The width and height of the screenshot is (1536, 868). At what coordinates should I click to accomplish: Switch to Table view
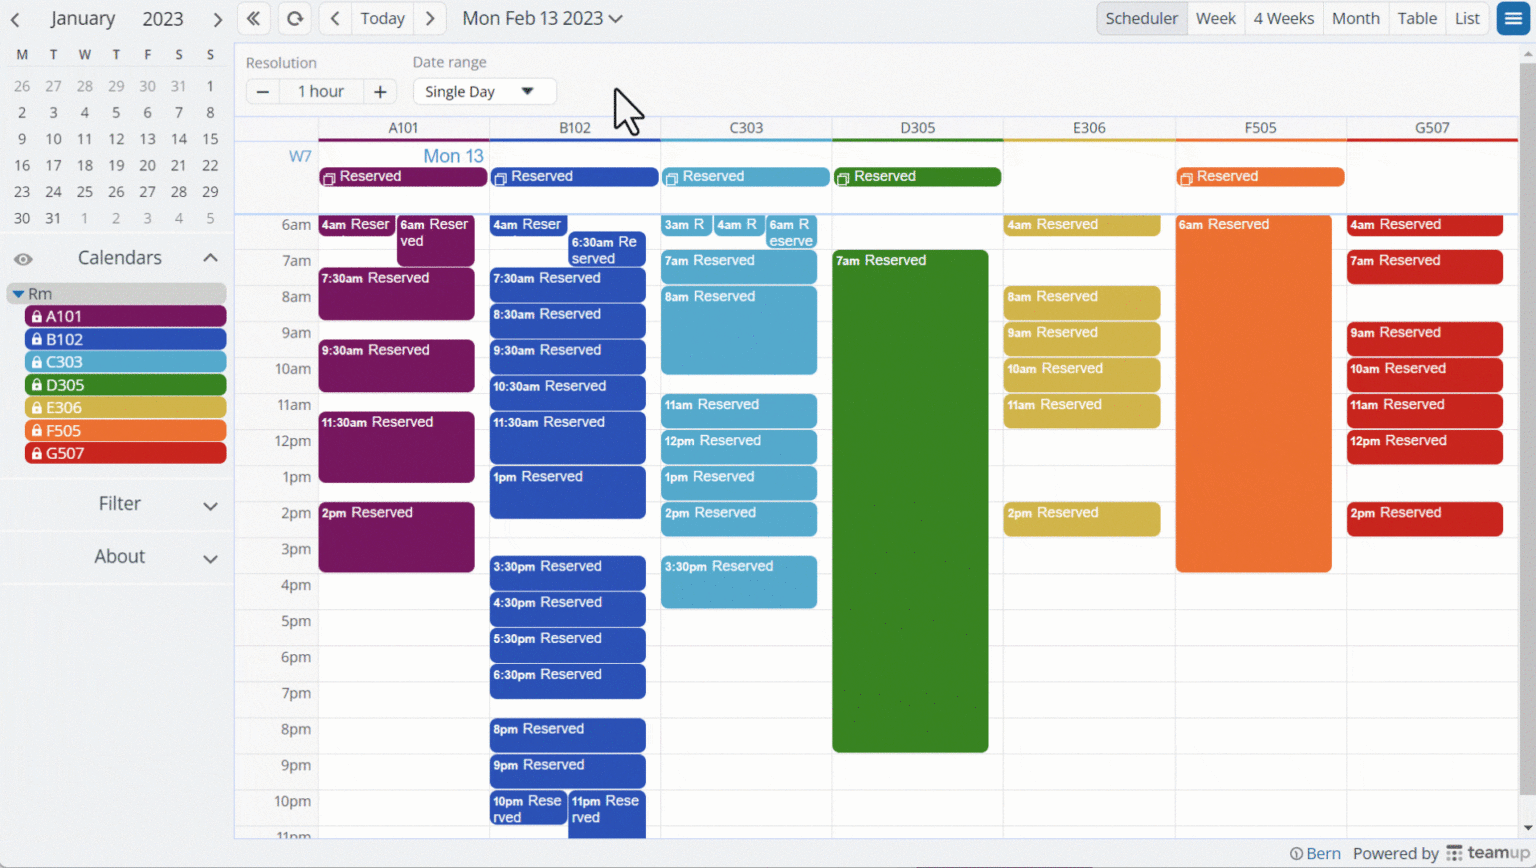point(1417,18)
